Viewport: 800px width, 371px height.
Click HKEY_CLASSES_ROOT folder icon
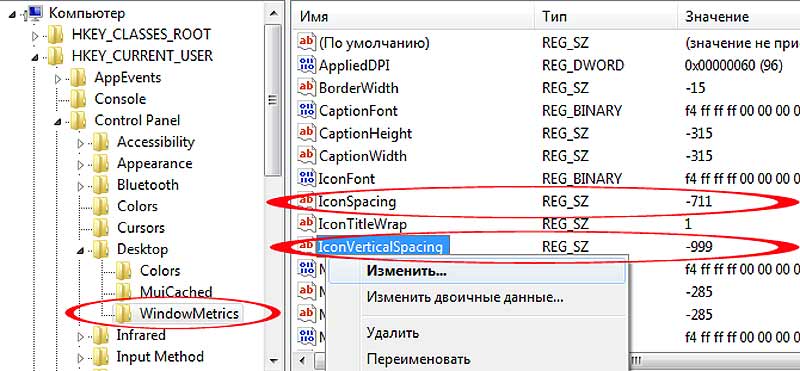55,35
